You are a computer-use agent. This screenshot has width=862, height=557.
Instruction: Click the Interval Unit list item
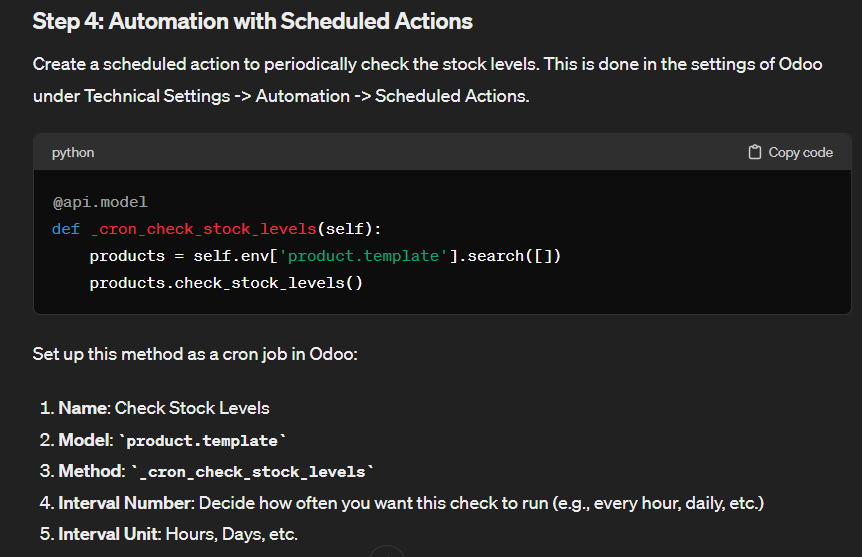click(x=169, y=534)
